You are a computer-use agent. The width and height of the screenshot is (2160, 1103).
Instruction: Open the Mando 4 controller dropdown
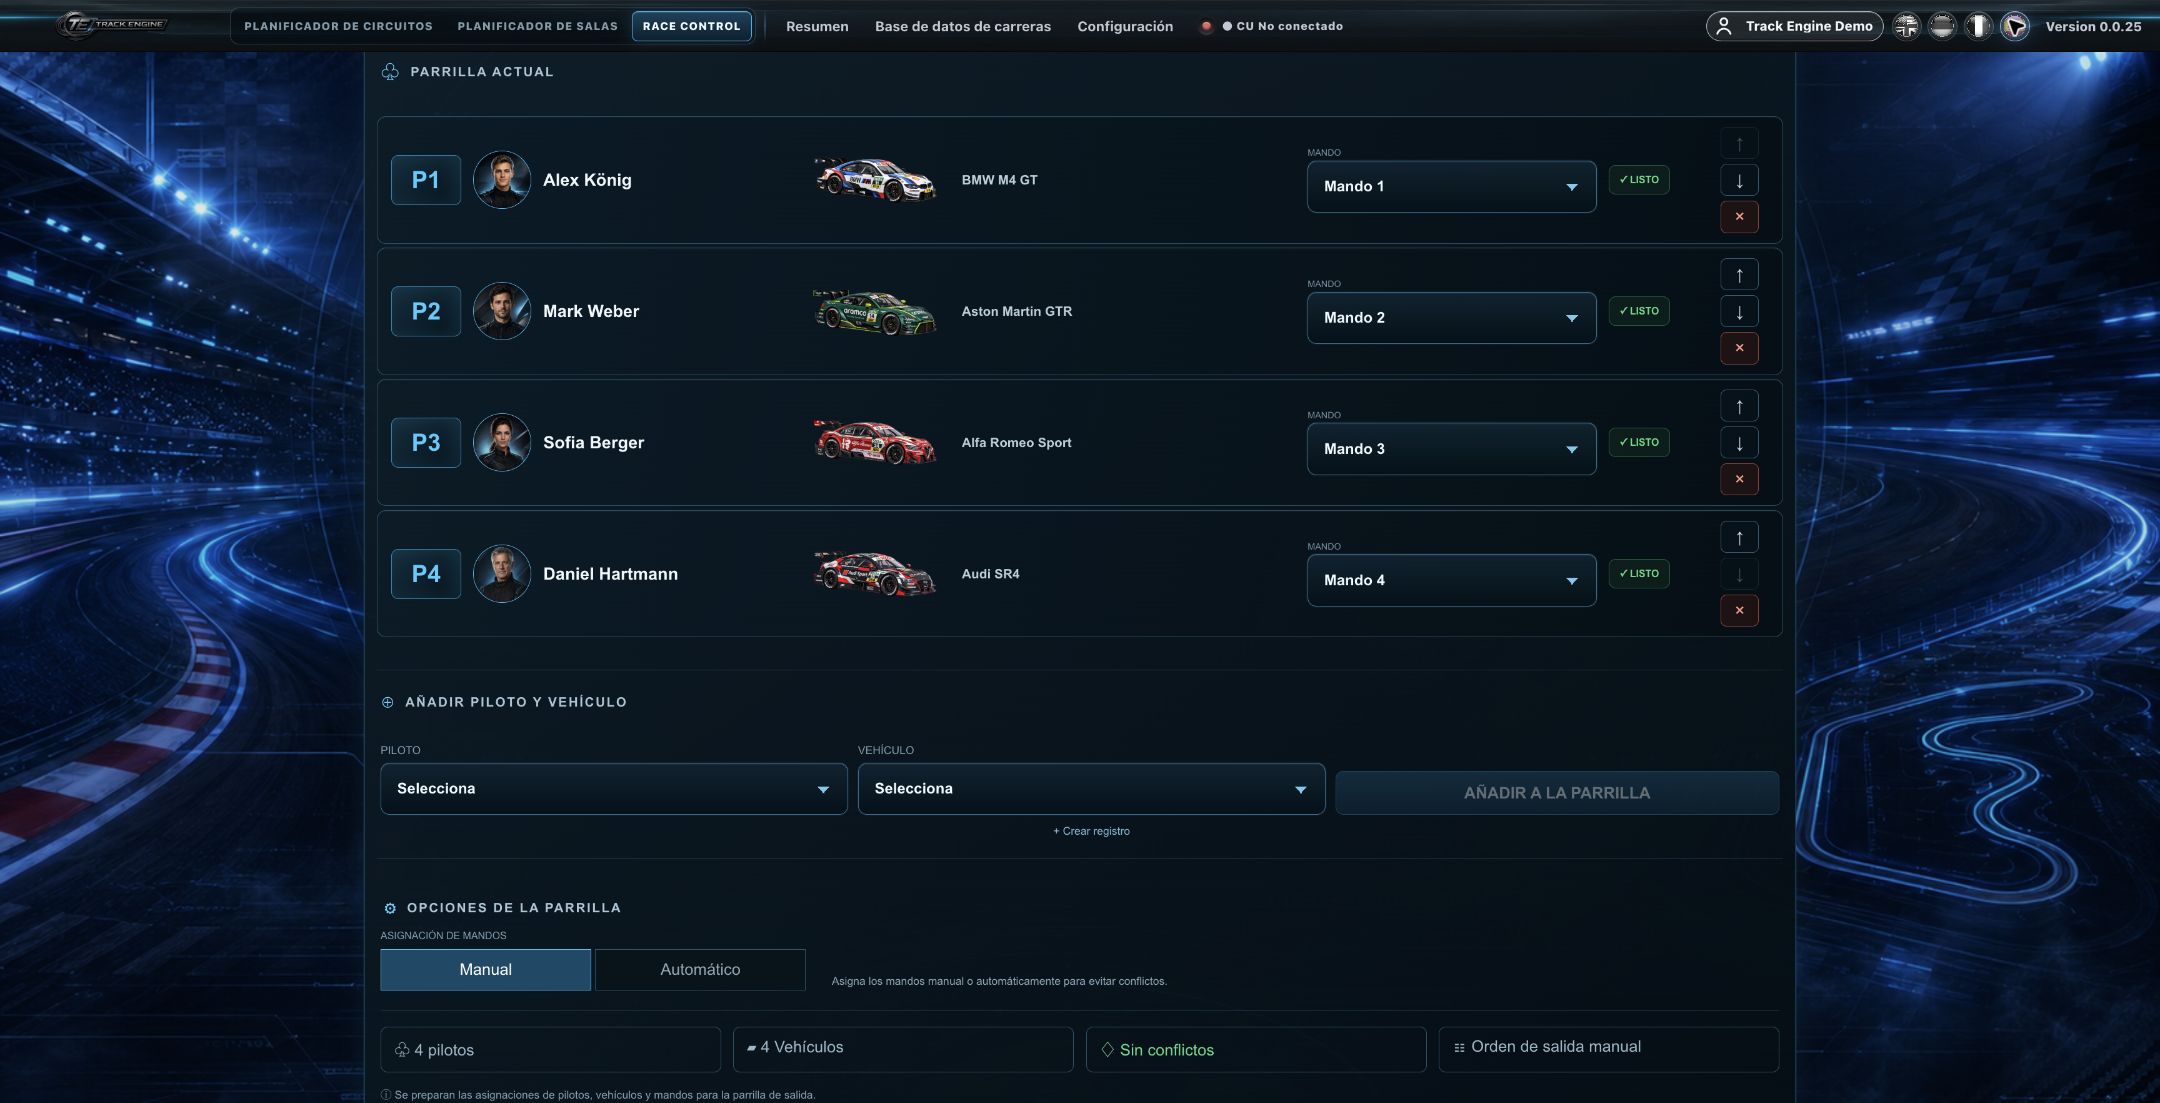tap(1451, 580)
